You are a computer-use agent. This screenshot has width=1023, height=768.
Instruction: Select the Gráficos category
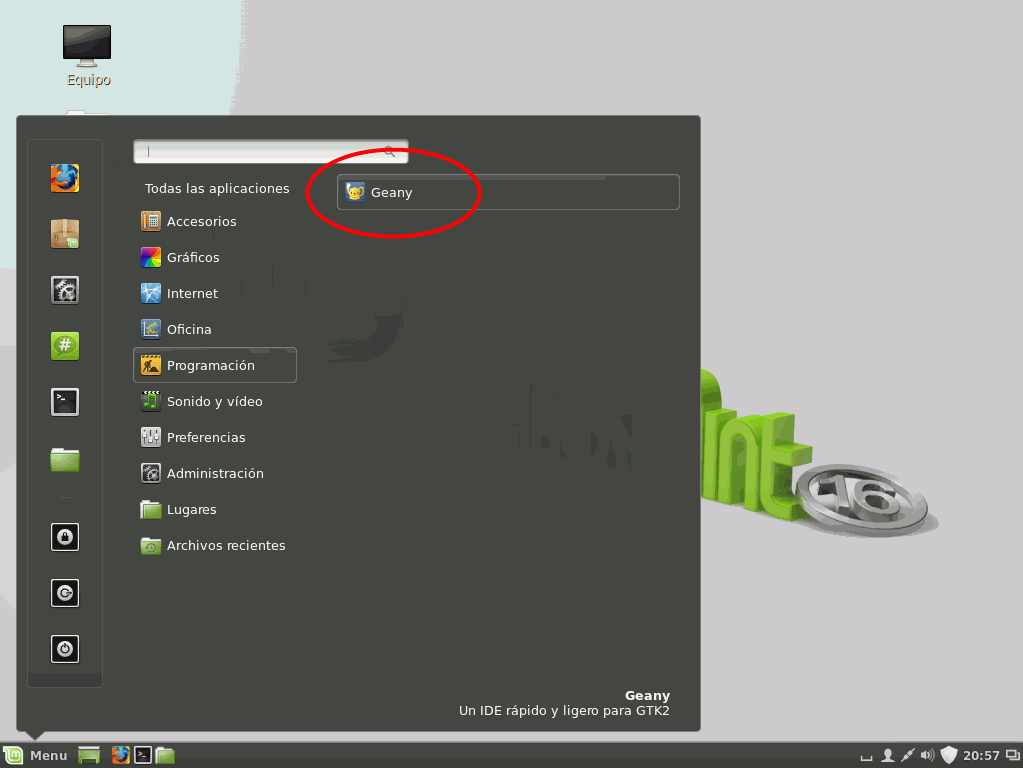(192, 258)
